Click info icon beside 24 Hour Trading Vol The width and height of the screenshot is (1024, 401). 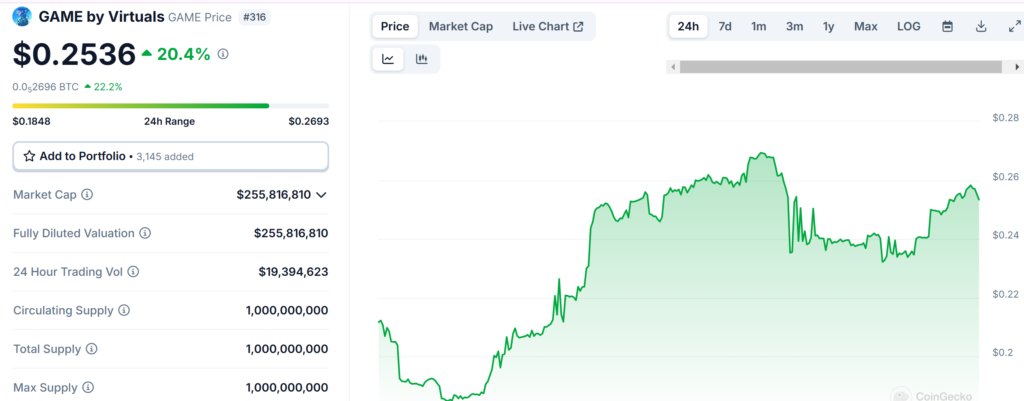(133, 272)
